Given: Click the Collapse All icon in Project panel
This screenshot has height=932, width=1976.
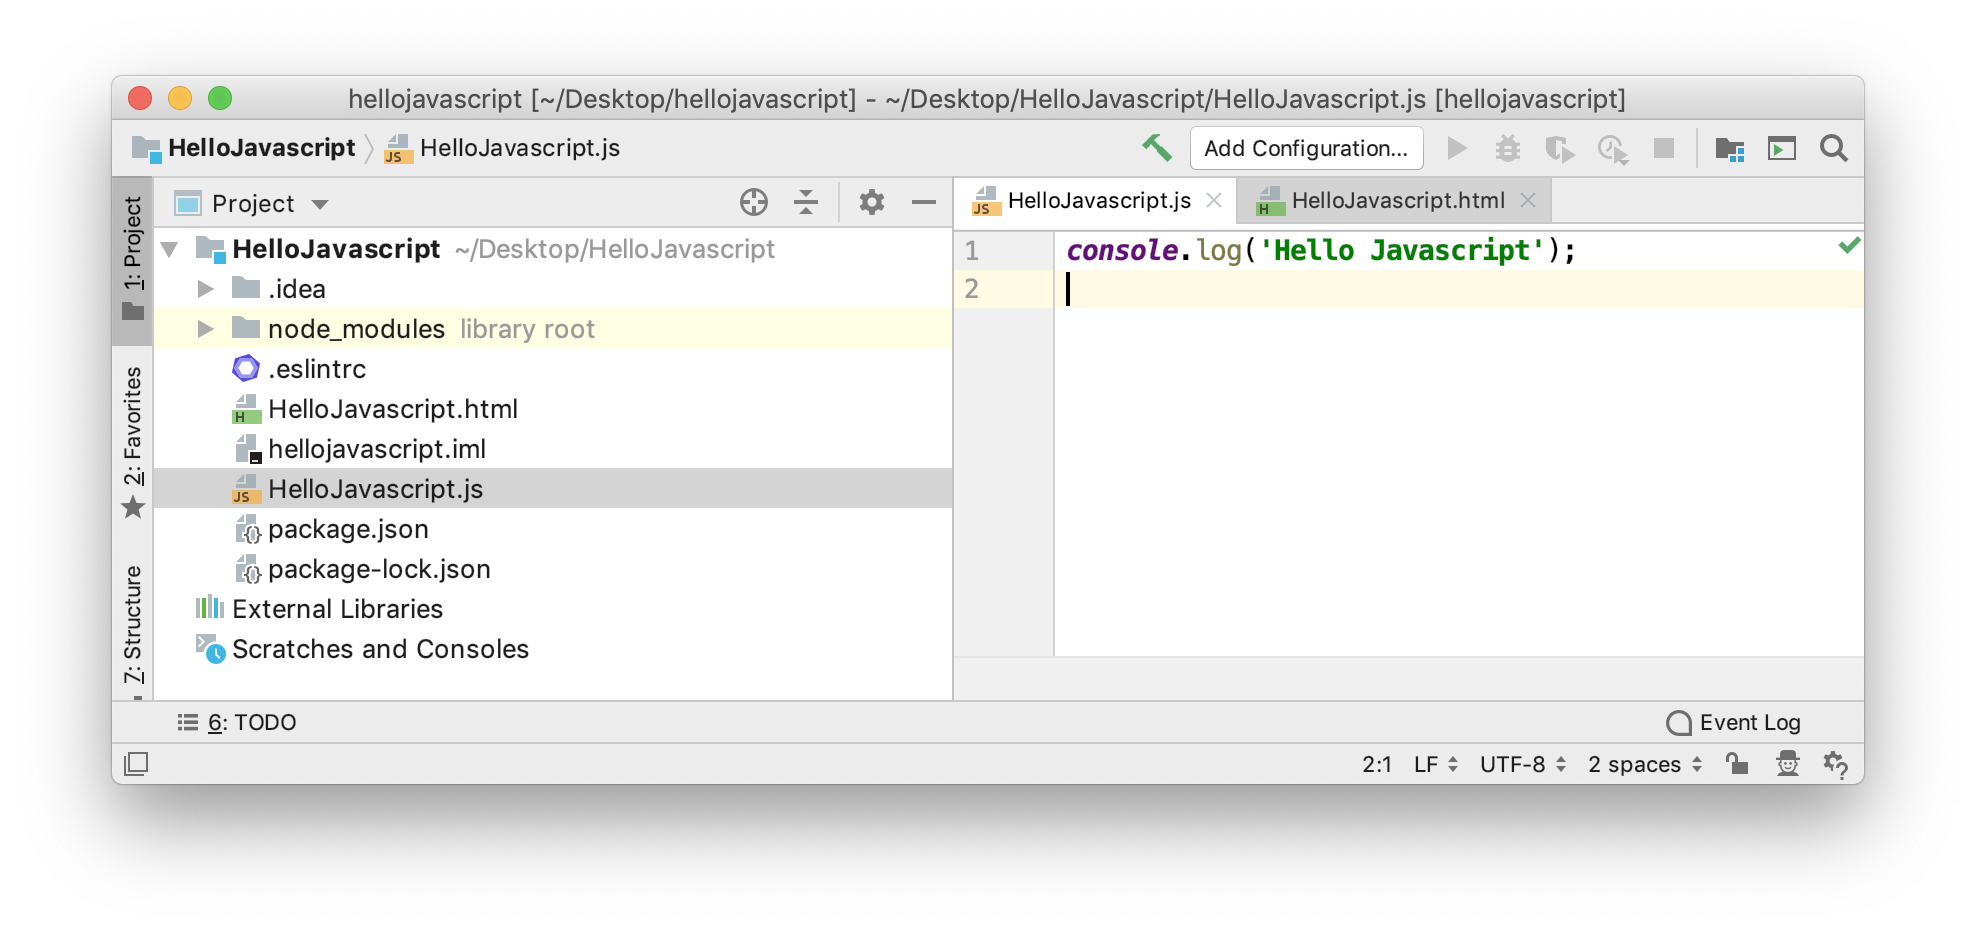Looking at the screenshot, I should pyautogui.click(x=805, y=203).
